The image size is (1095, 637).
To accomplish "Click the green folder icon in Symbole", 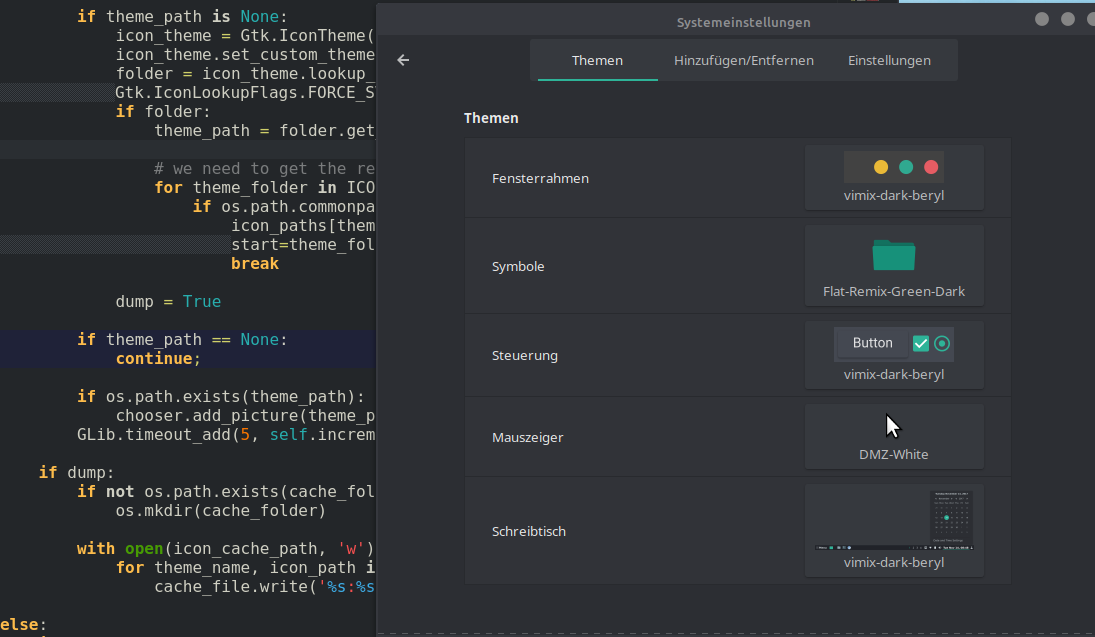I will (894, 255).
